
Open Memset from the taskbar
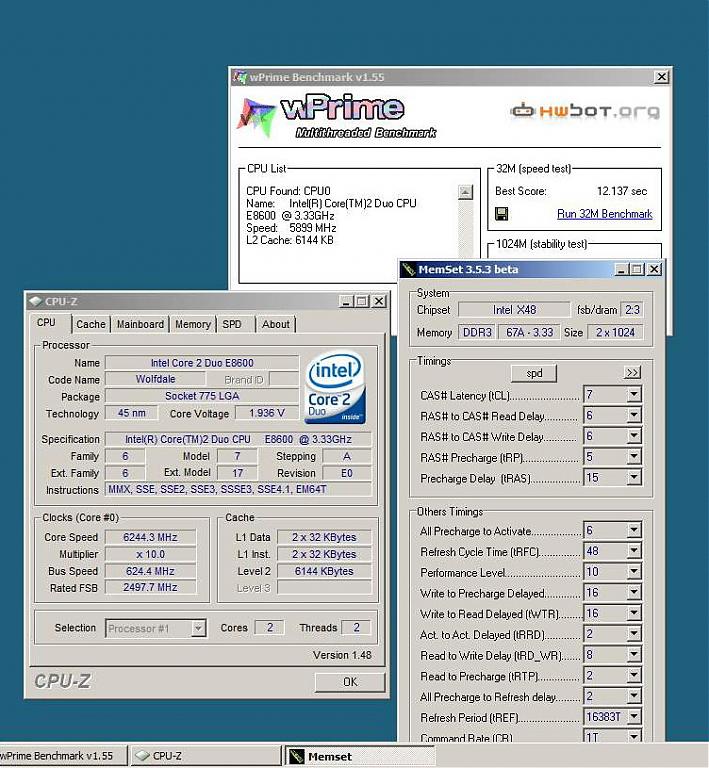tap(359, 756)
